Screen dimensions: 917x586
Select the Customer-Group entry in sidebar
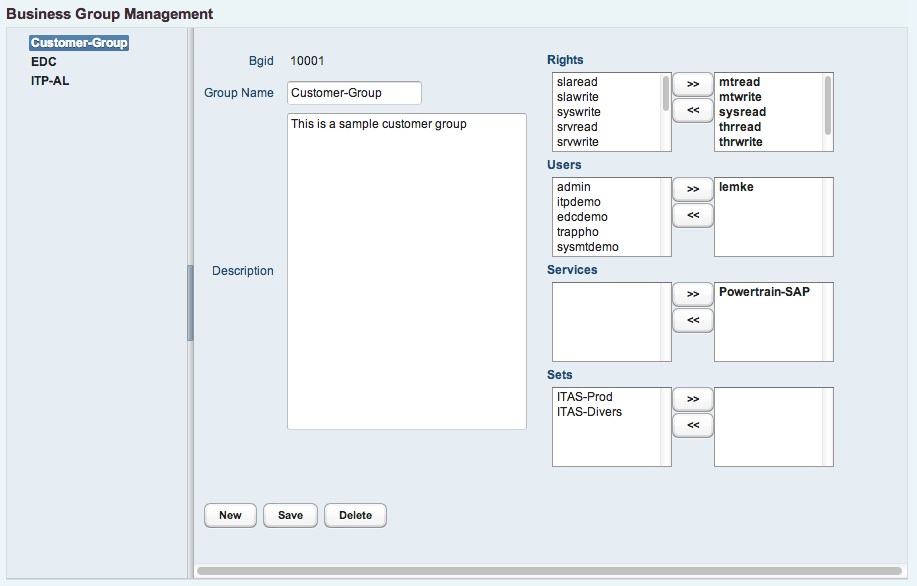[x=79, y=43]
